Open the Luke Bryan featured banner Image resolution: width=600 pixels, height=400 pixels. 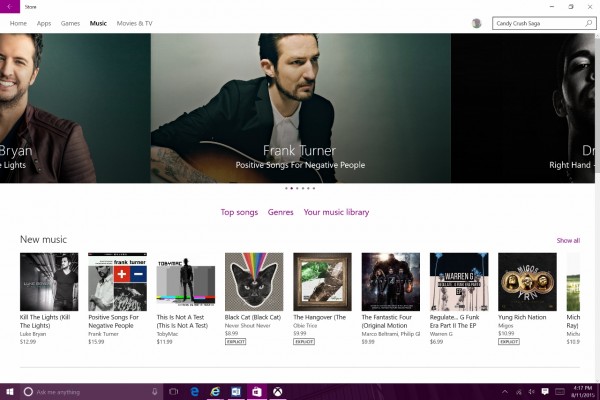[x=75, y=108]
